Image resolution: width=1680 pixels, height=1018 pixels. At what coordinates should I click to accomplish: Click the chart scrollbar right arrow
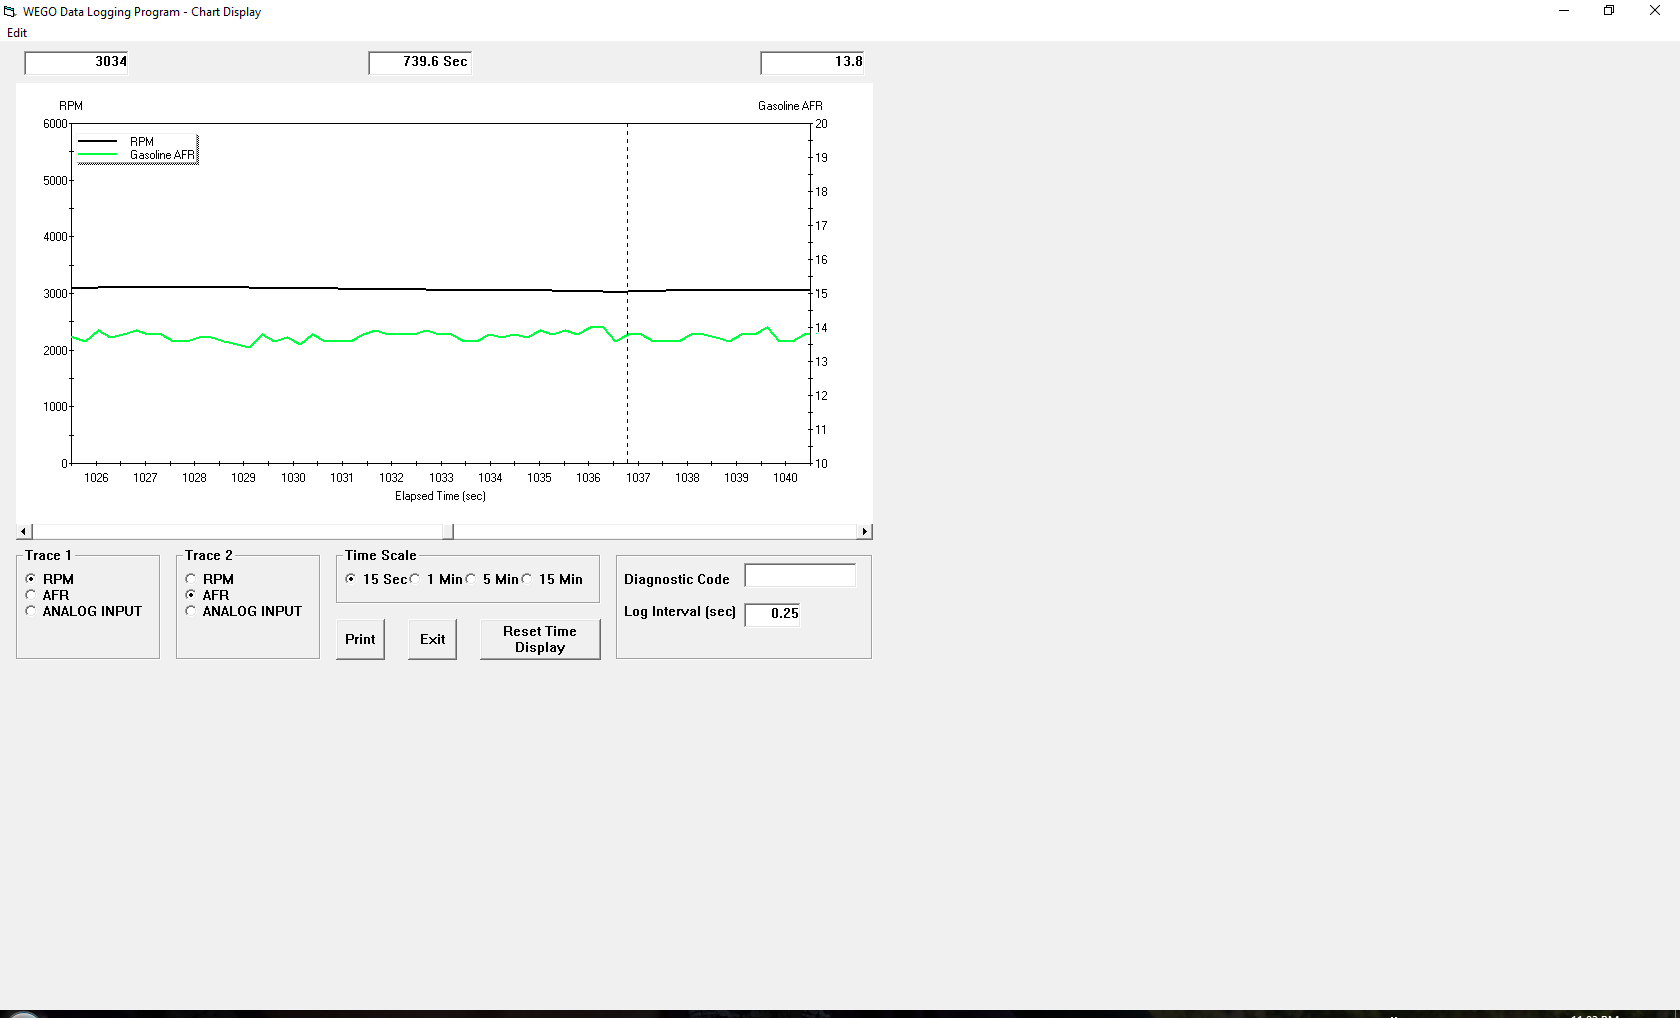pyautogui.click(x=865, y=532)
